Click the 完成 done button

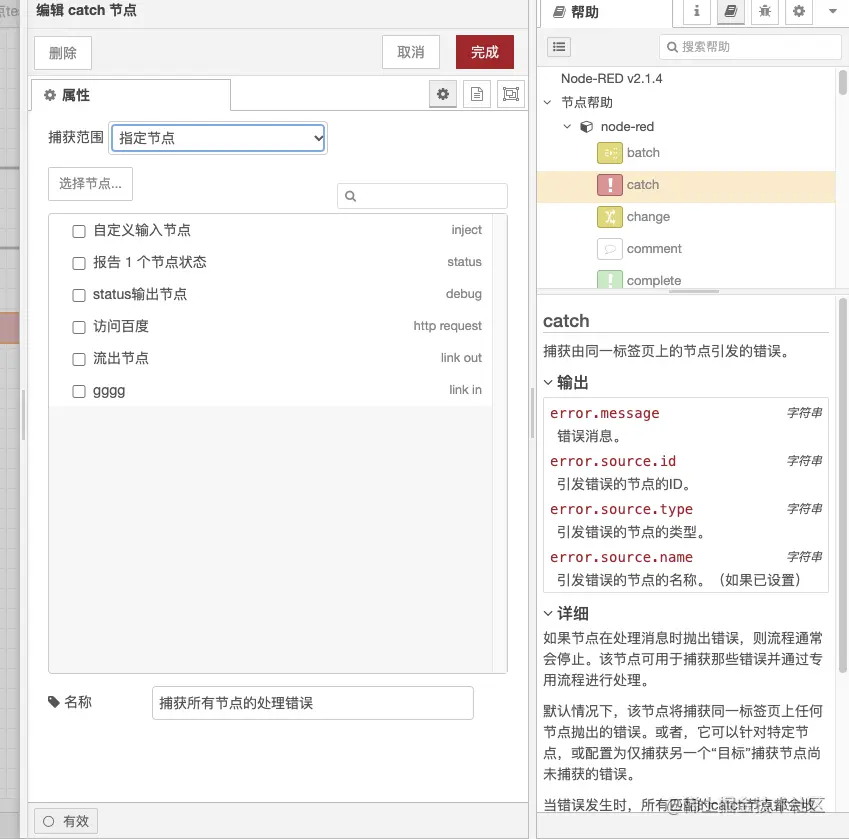click(x=485, y=52)
